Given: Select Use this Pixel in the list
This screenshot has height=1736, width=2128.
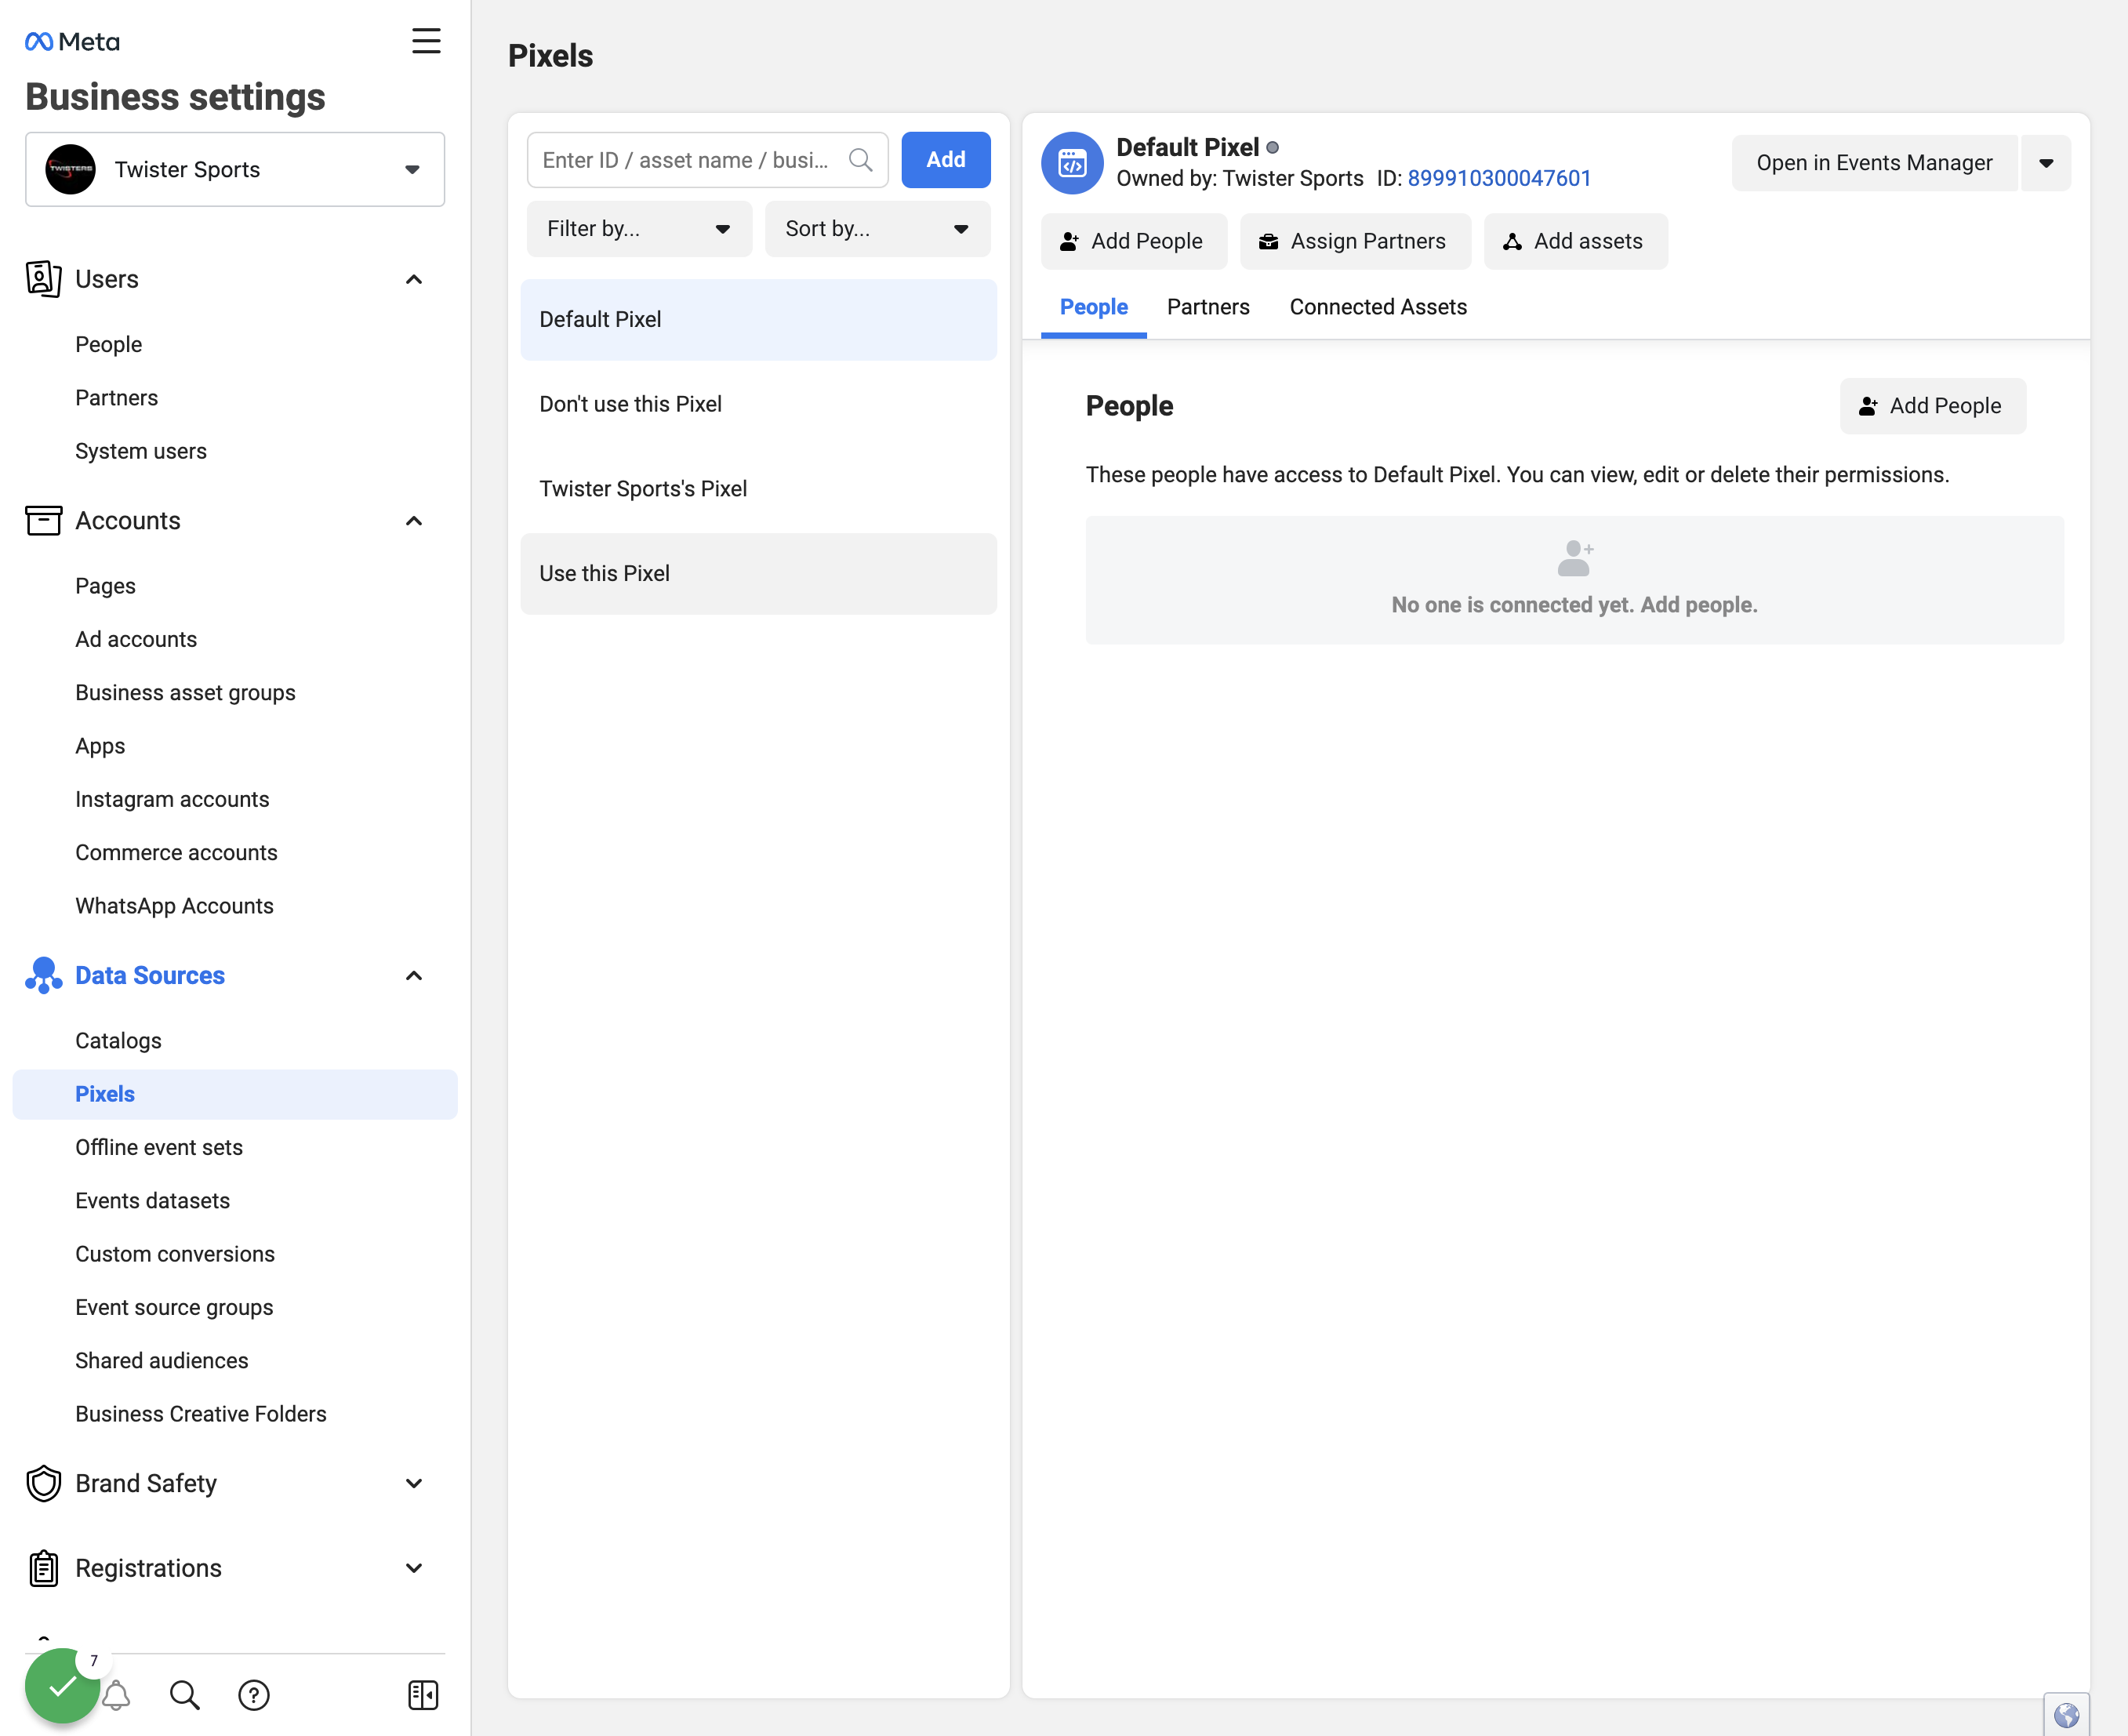Looking at the screenshot, I should 758,574.
